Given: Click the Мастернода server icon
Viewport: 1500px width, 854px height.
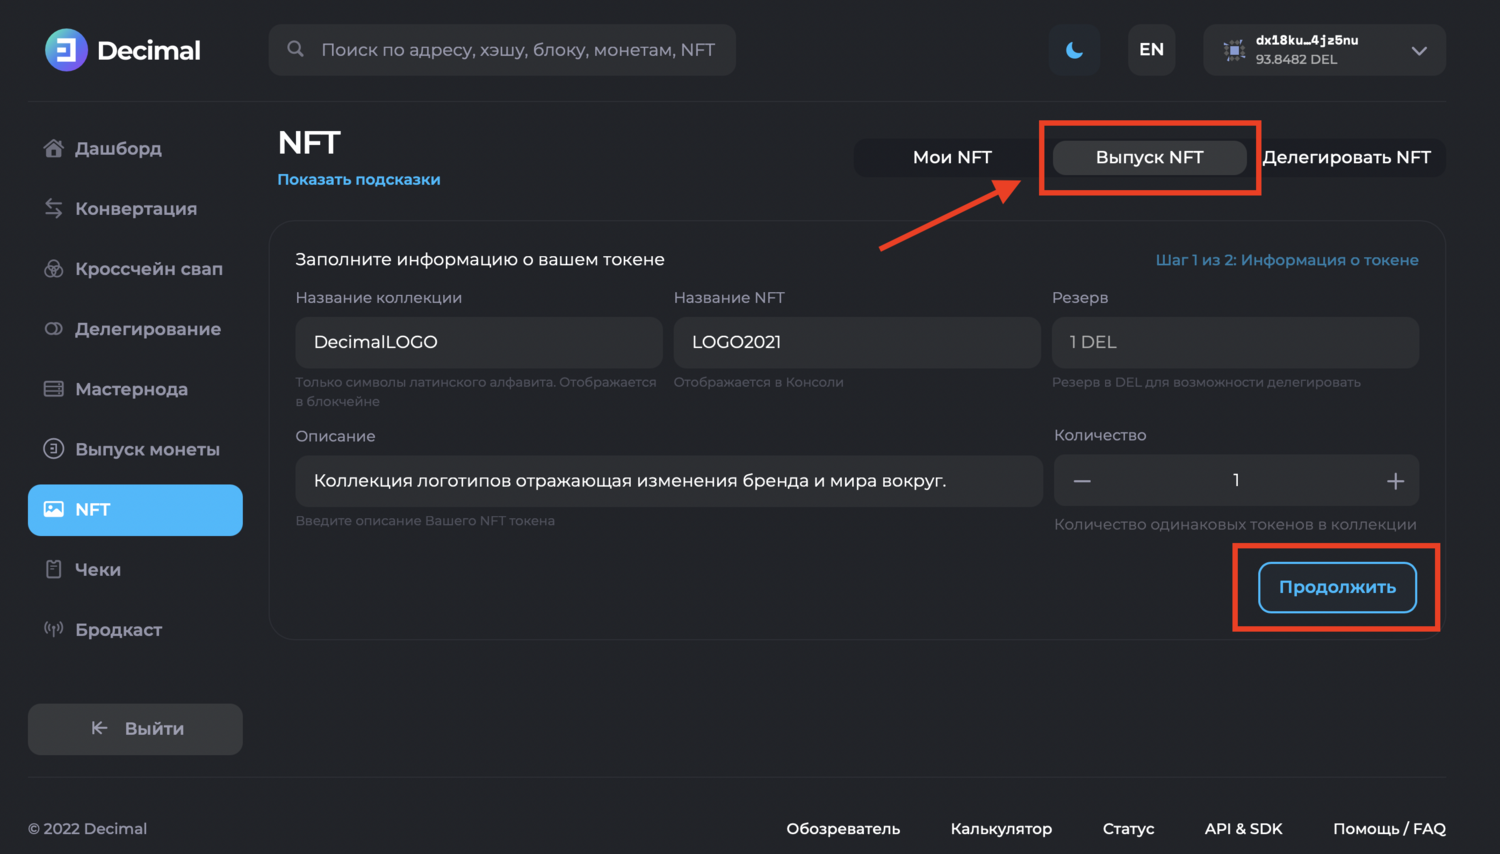Looking at the screenshot, I should (x=54, y=389).
